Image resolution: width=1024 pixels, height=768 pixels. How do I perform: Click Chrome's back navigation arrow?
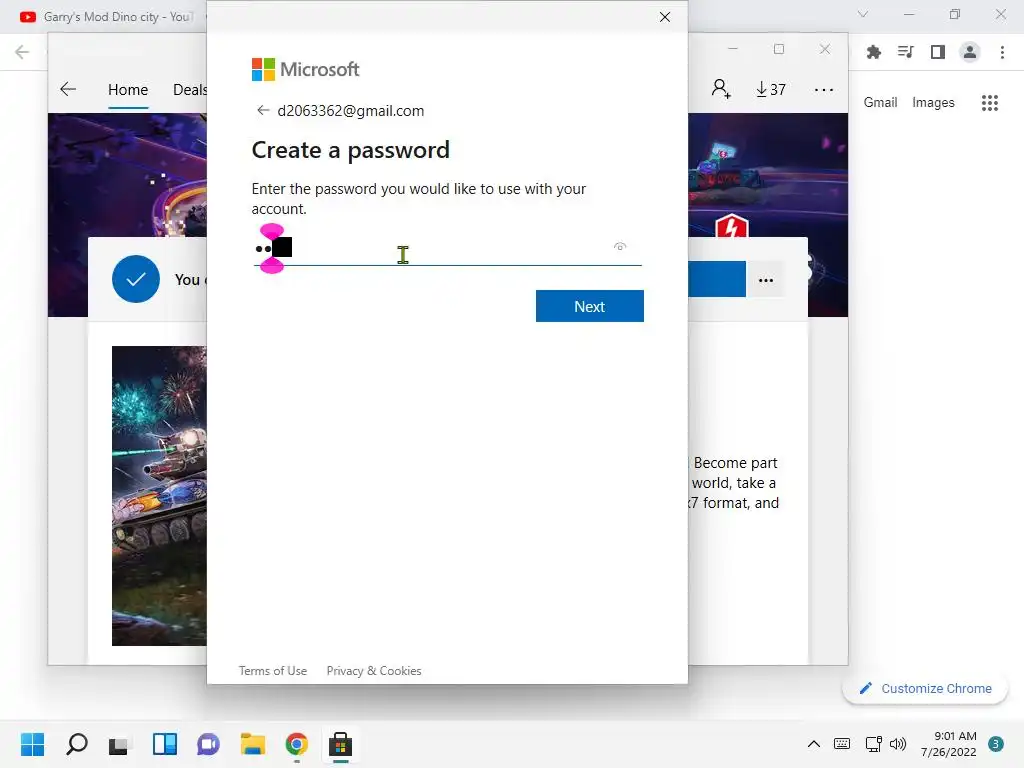coord(22,52)
